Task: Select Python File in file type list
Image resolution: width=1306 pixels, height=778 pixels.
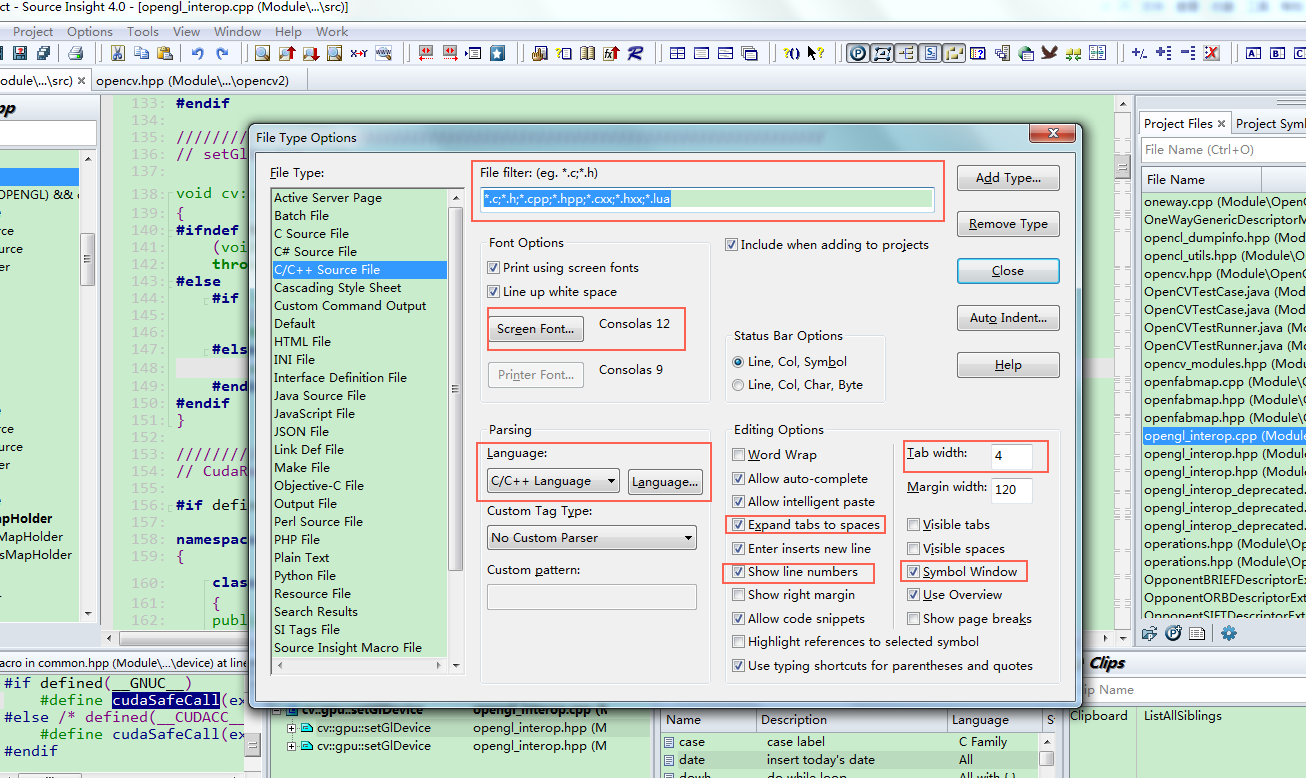Action: (x=305, y=576)
